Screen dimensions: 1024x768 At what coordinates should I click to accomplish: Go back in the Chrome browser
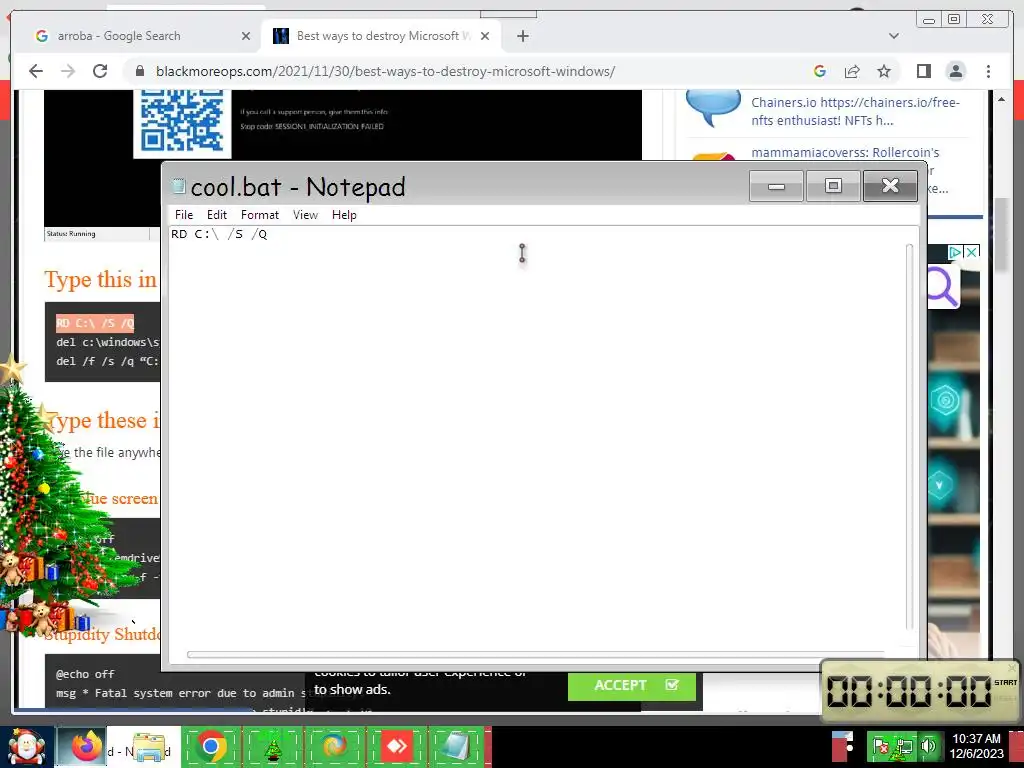(x=36, y=71)
